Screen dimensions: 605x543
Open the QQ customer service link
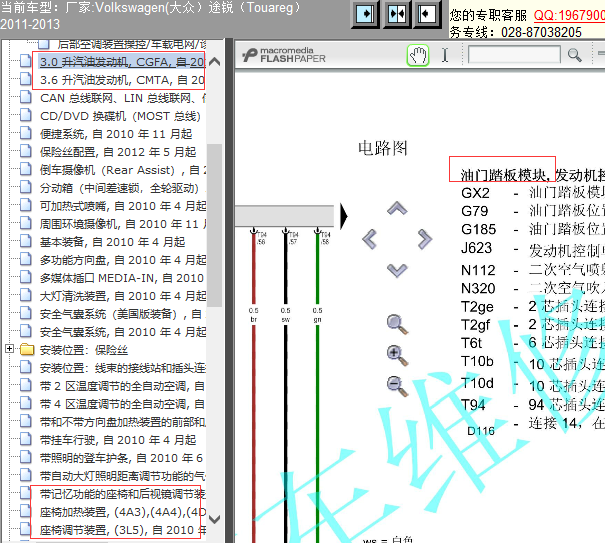[569, 15]
